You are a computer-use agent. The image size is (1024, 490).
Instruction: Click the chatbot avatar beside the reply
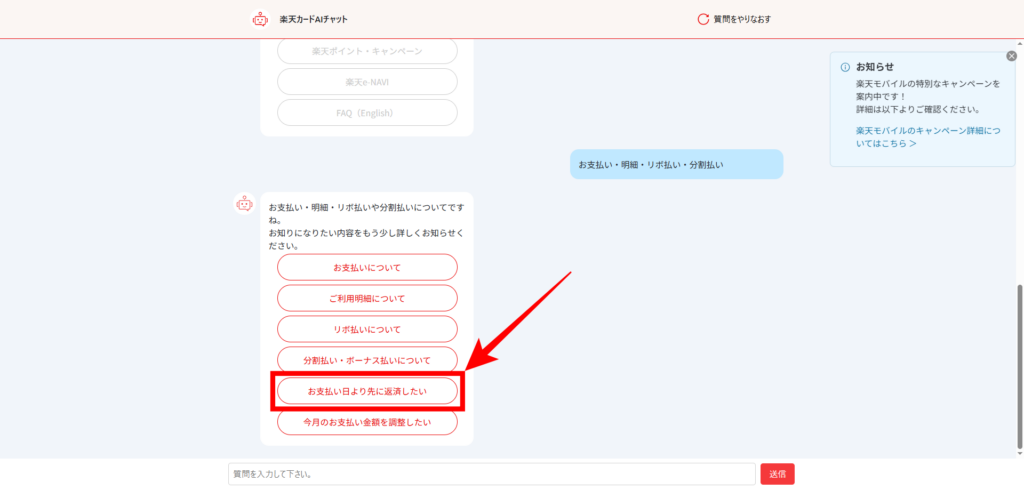pos(244,204)
